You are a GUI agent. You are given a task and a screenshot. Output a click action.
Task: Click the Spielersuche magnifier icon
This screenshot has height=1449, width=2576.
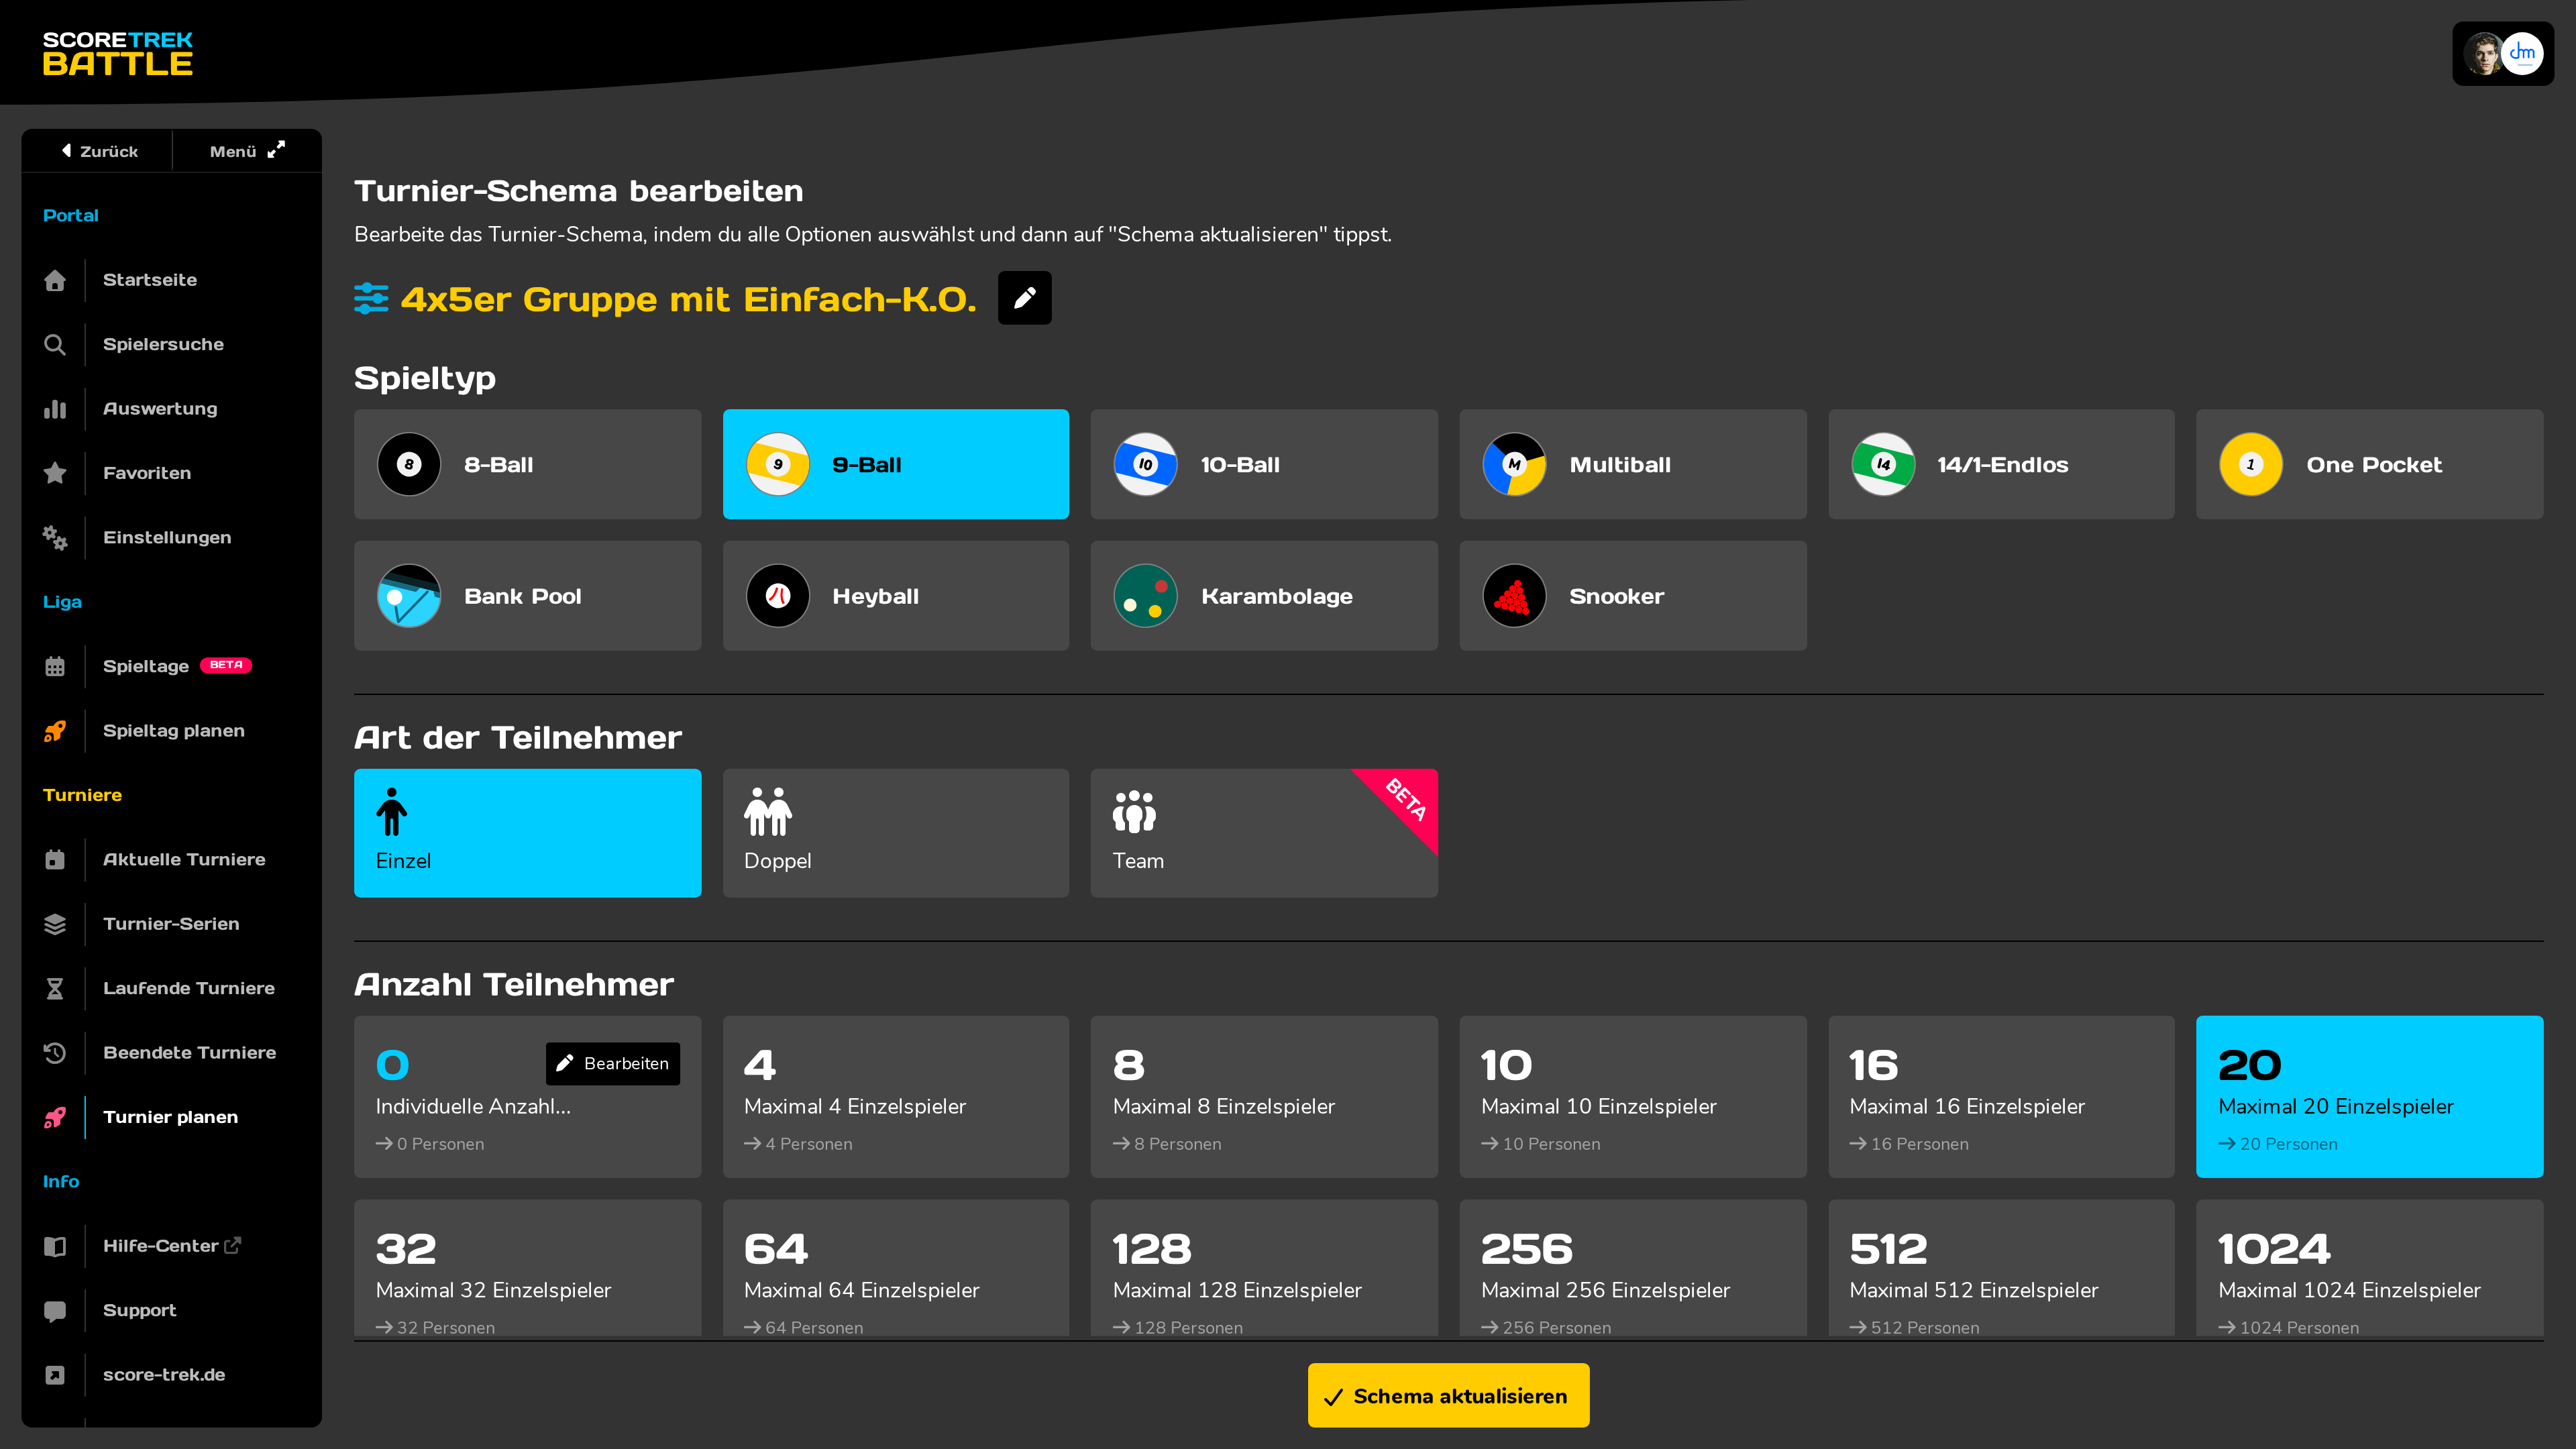tap(55, 344)
